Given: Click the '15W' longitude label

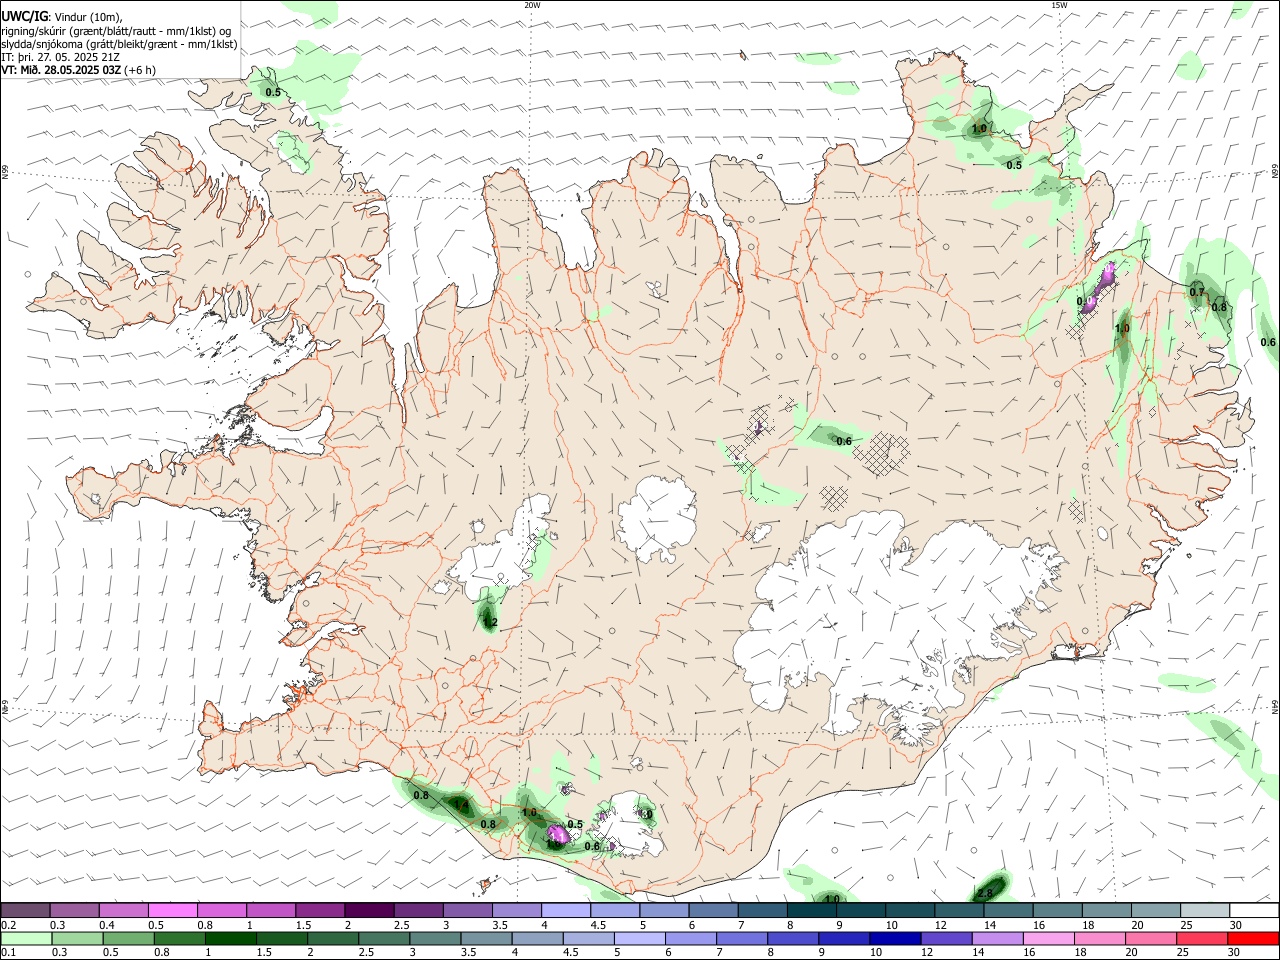Looking at the screenshot, I should pyautogui.click(x=1059, y=5).
